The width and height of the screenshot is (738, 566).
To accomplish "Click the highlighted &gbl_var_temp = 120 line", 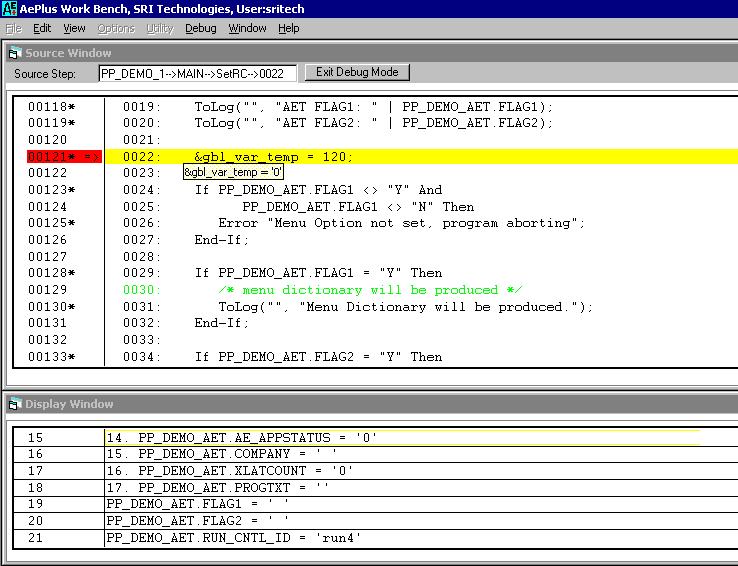I will click(273, 157).
